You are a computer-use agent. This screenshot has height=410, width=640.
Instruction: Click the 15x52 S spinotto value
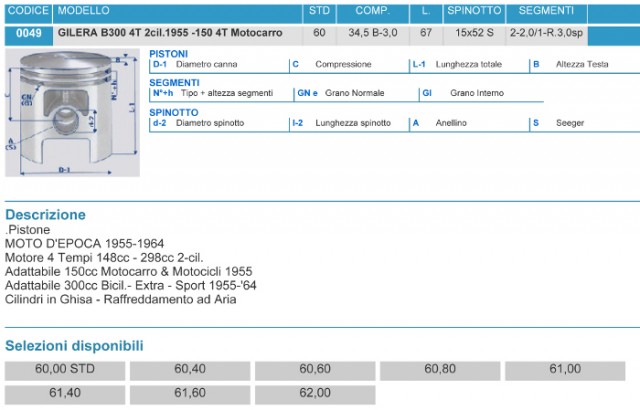474,32
